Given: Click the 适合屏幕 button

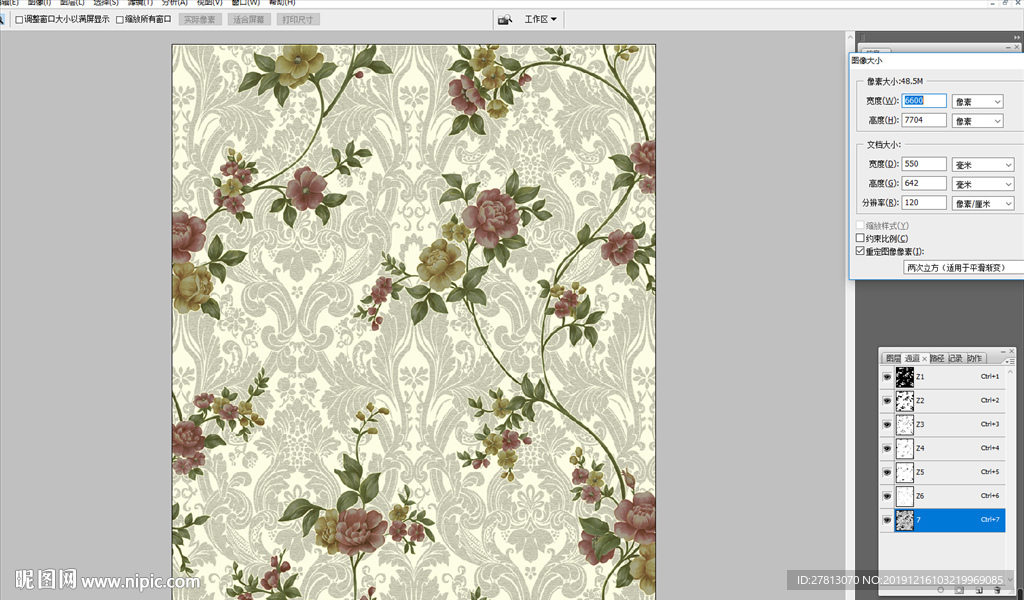Looking at the screenshot, I should tap(249, 20).
